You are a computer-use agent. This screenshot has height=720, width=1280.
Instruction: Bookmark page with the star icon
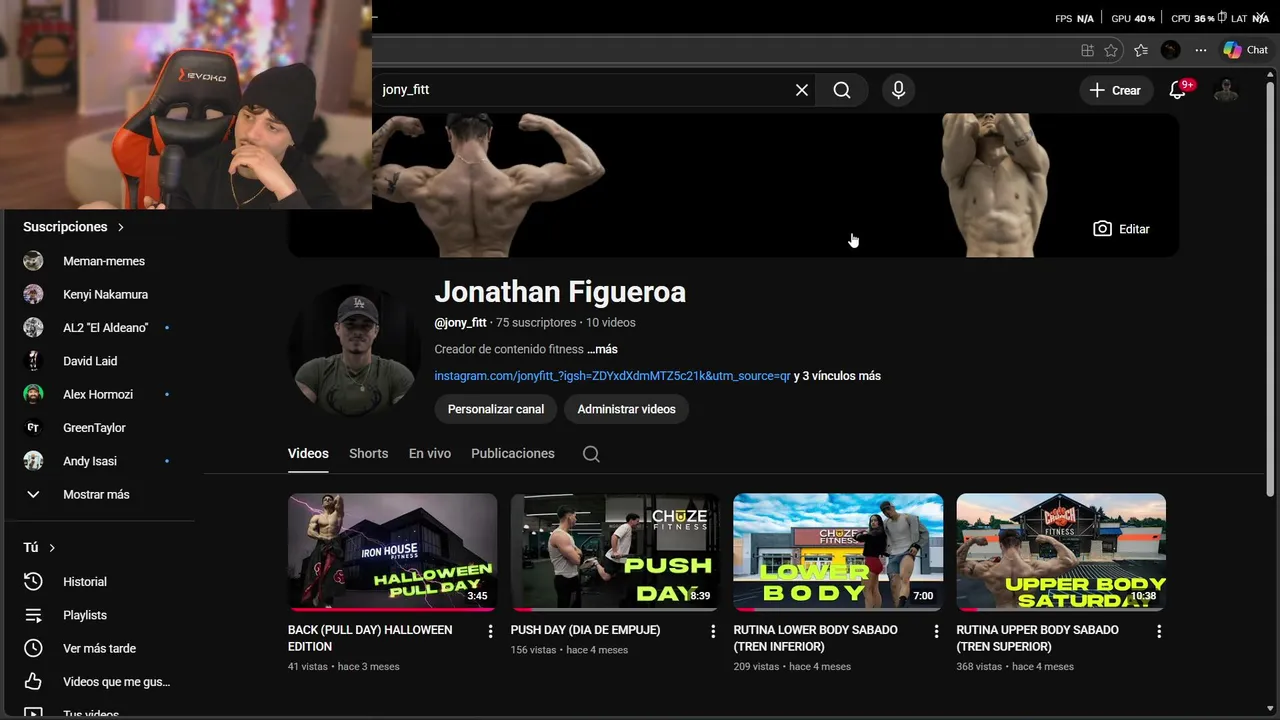pos(1111,50)
